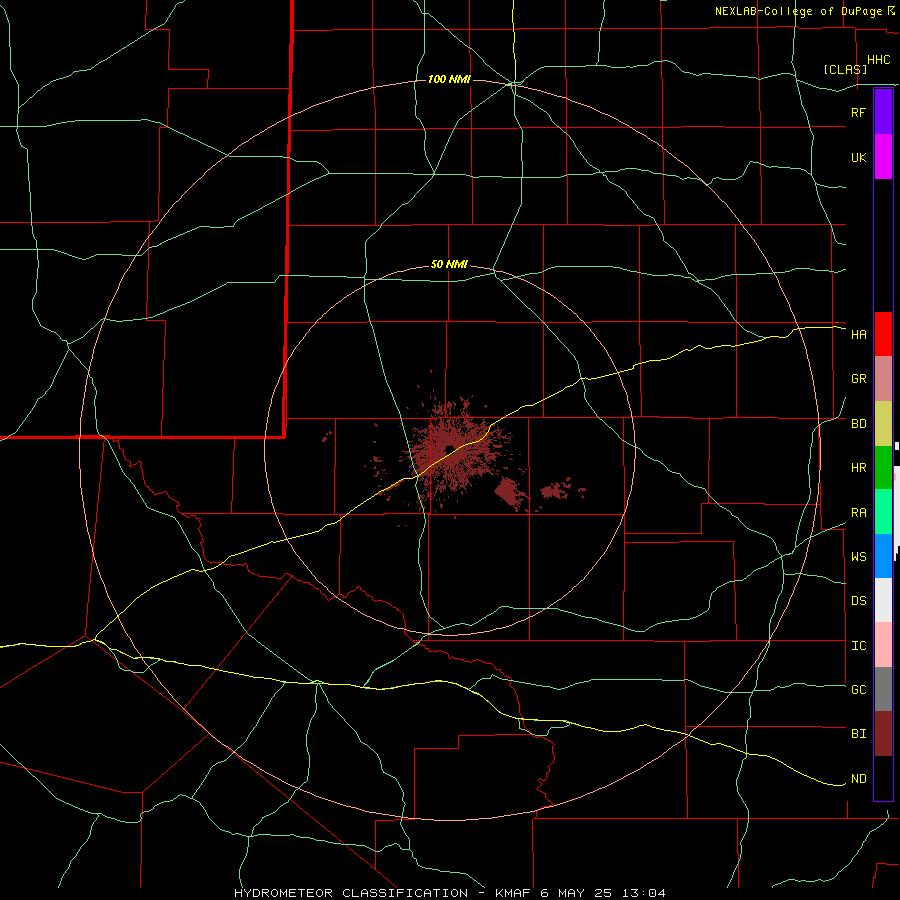Click the HA red legend swatch
The image size is (900, 900).
point(883,334)
